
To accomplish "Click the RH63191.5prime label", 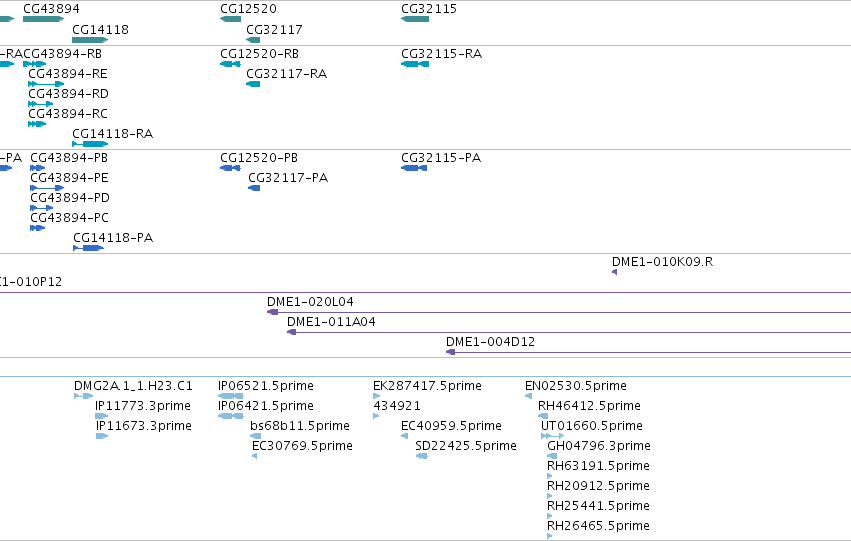I will click(598, 466).
